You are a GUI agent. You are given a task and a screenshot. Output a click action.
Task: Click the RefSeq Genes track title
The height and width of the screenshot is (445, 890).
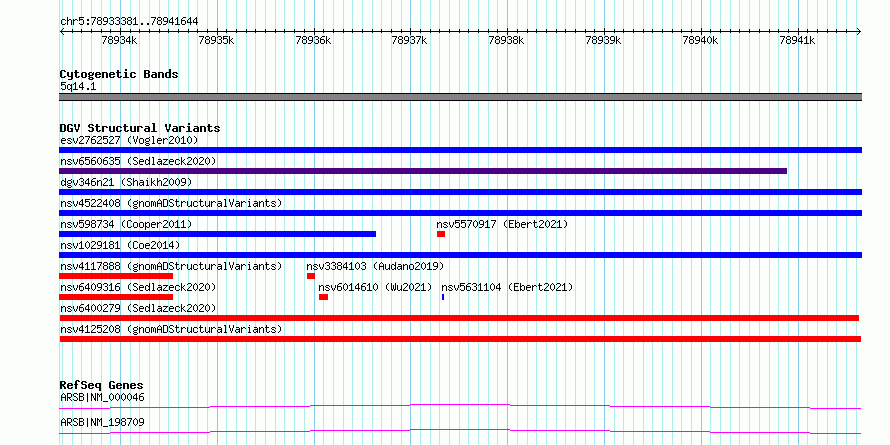point(102,385)
